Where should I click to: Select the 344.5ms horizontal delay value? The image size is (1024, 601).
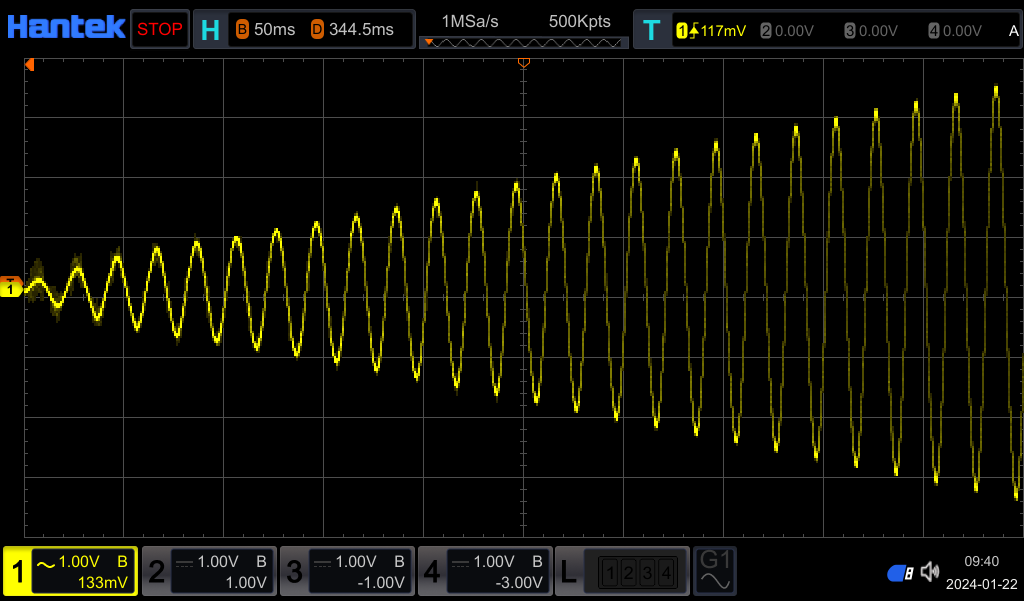(353, 30)
